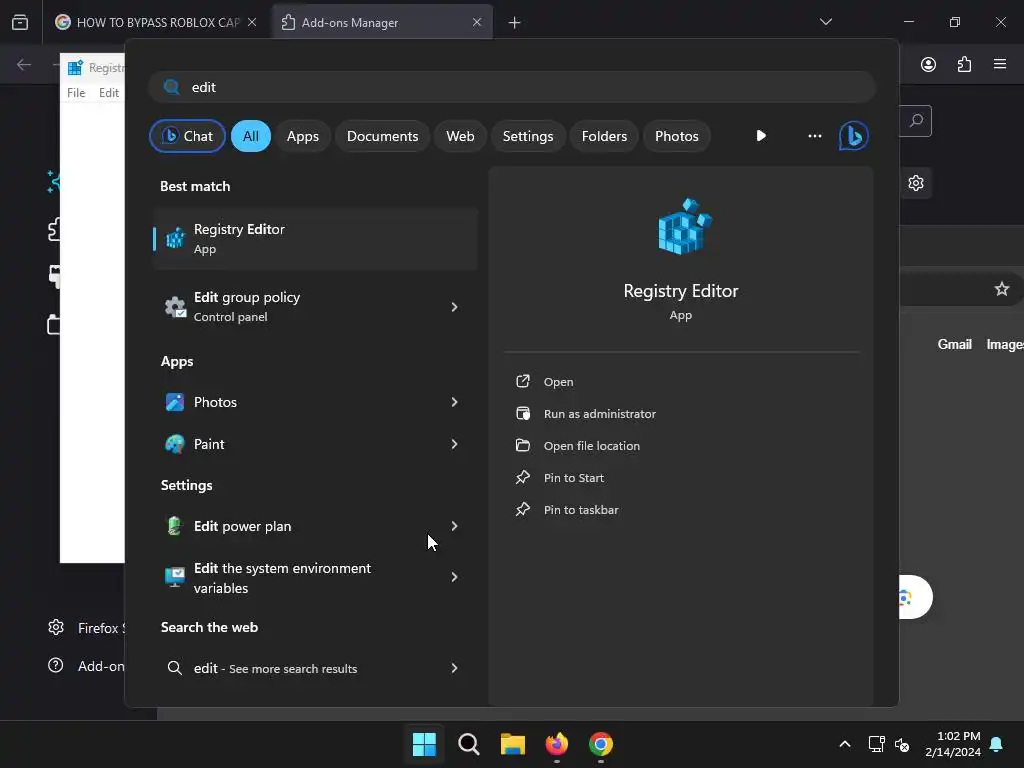Open Firefox View icon at top left

(x=20, y=23)
